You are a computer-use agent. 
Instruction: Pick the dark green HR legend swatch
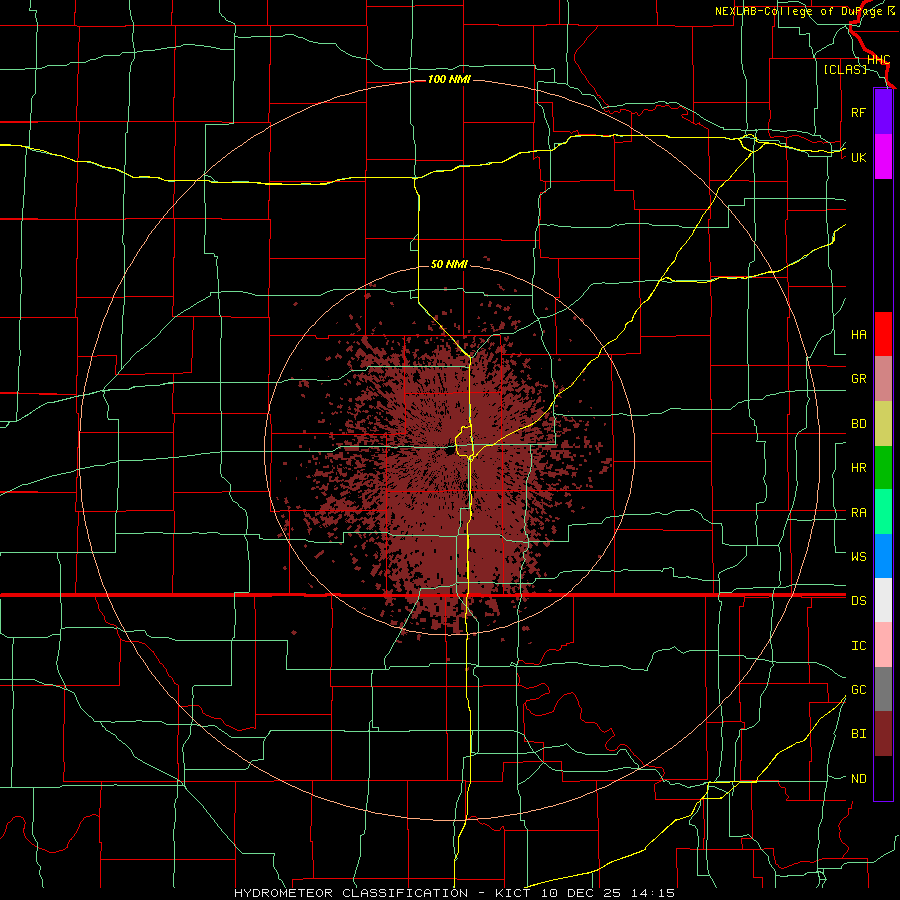(x=883, y=467)
